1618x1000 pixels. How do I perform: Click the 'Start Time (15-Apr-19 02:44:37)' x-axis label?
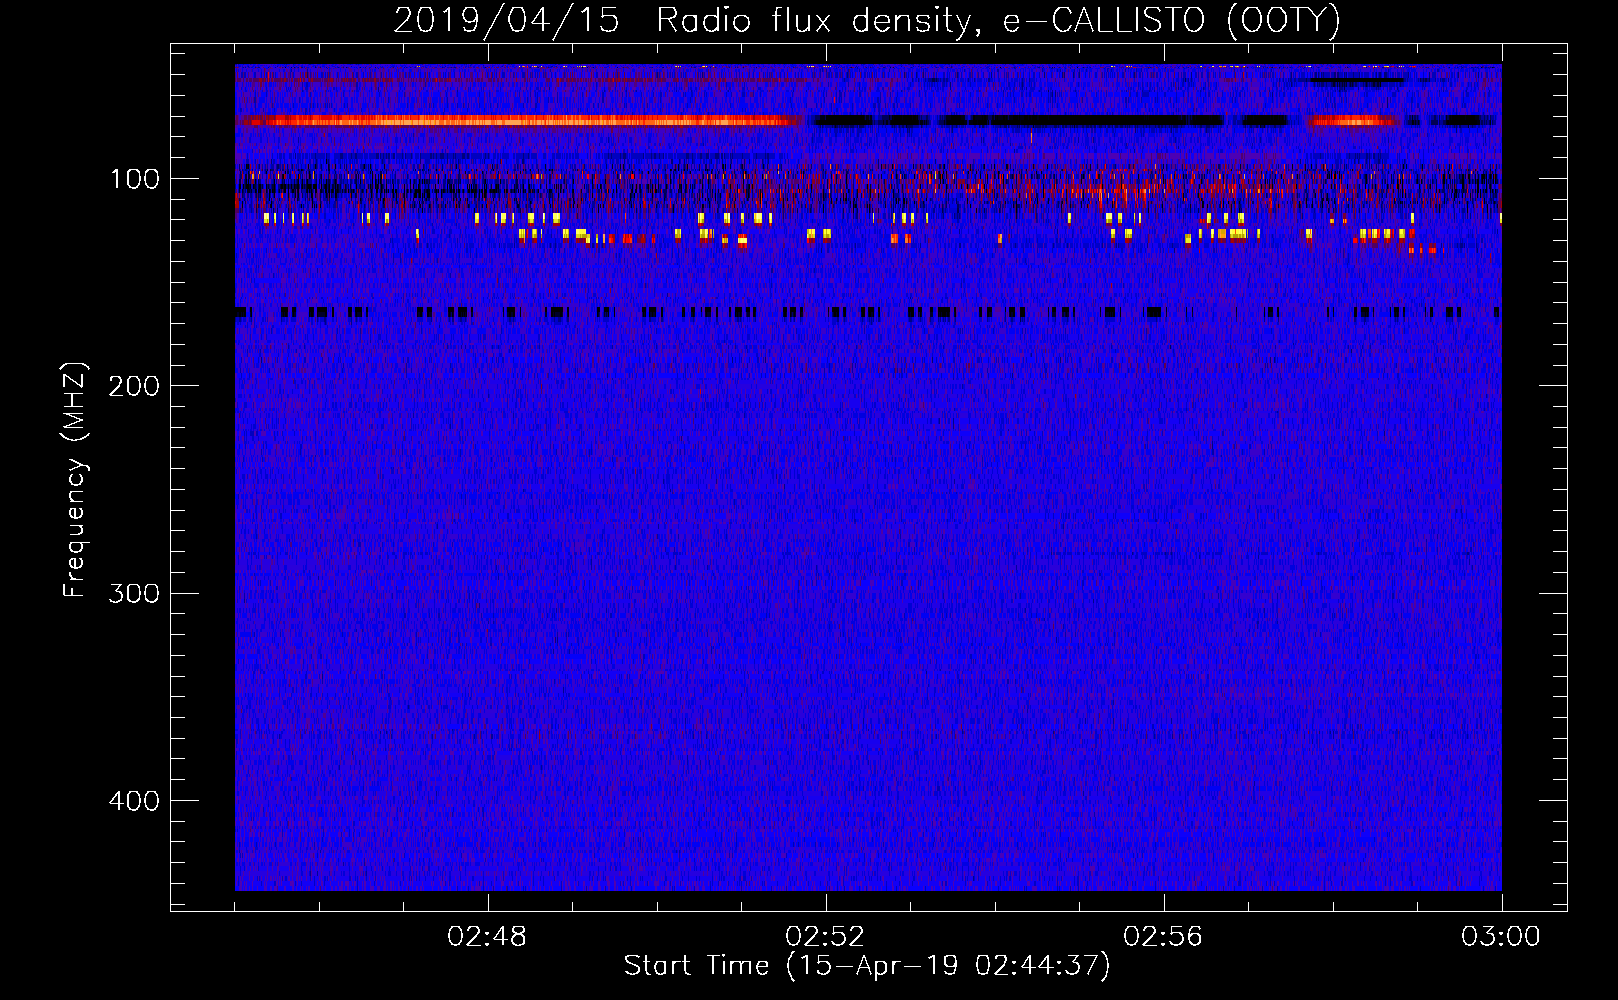tap(867, 966)
